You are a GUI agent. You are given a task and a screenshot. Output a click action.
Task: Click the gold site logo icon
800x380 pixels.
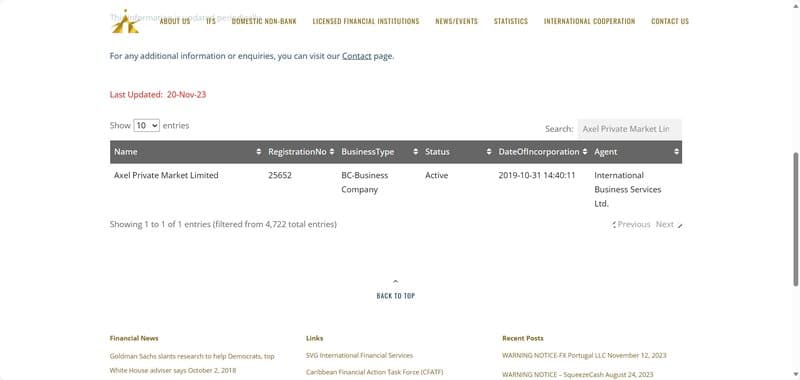click(126, 21)
